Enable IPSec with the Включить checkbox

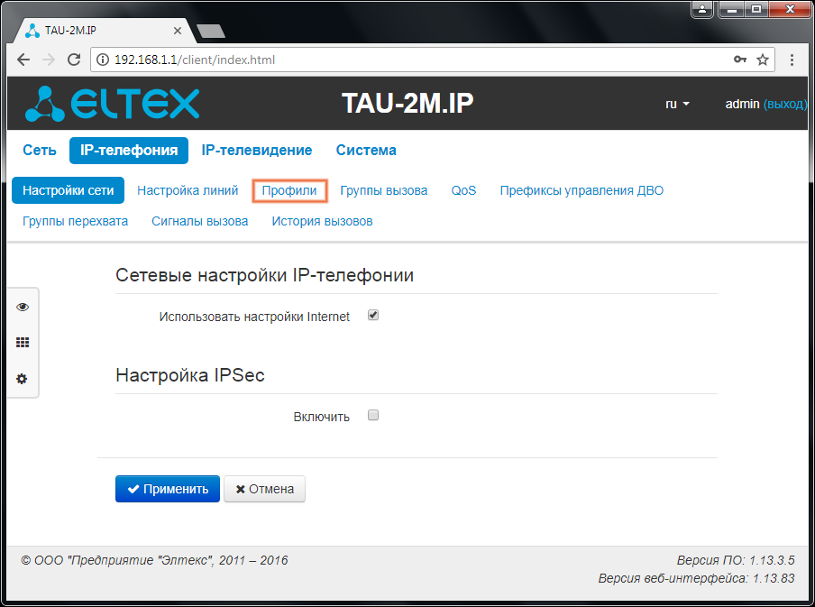coord(373,415)
